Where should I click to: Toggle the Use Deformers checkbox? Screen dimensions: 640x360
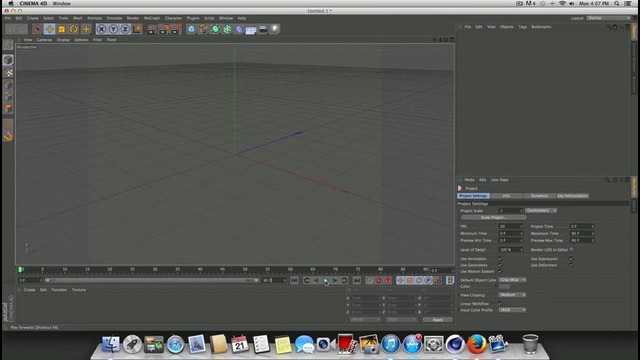click(x=571, y=265)
